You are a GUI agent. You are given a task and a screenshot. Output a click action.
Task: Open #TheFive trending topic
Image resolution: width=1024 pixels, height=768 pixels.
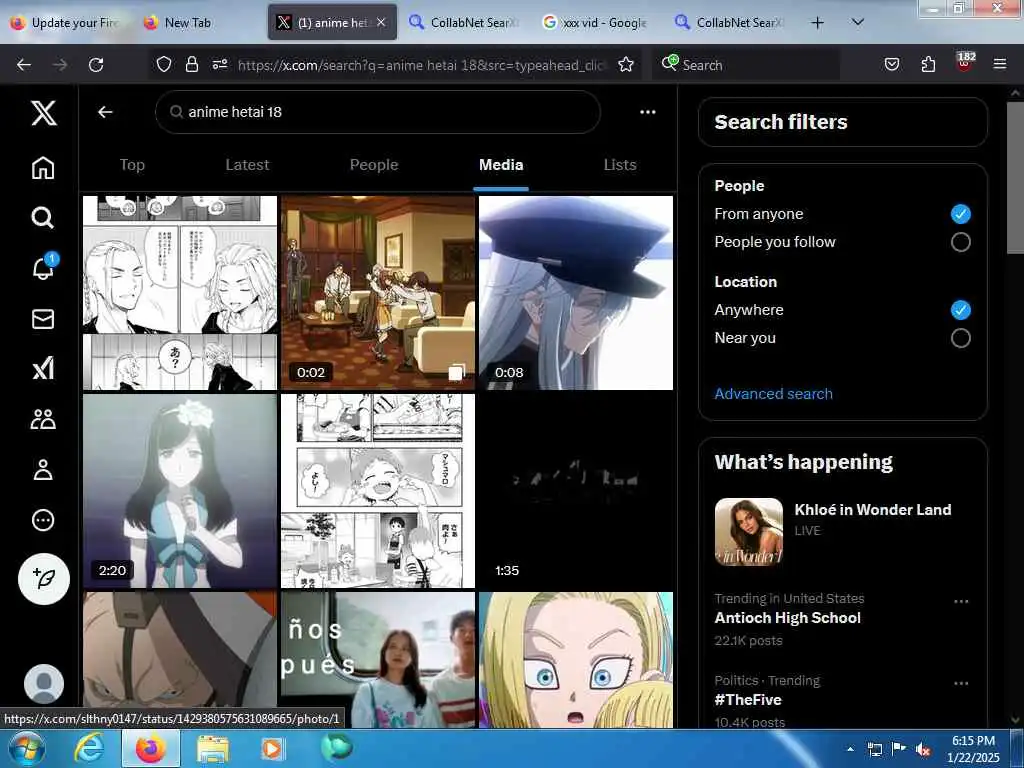click(748, 700)
